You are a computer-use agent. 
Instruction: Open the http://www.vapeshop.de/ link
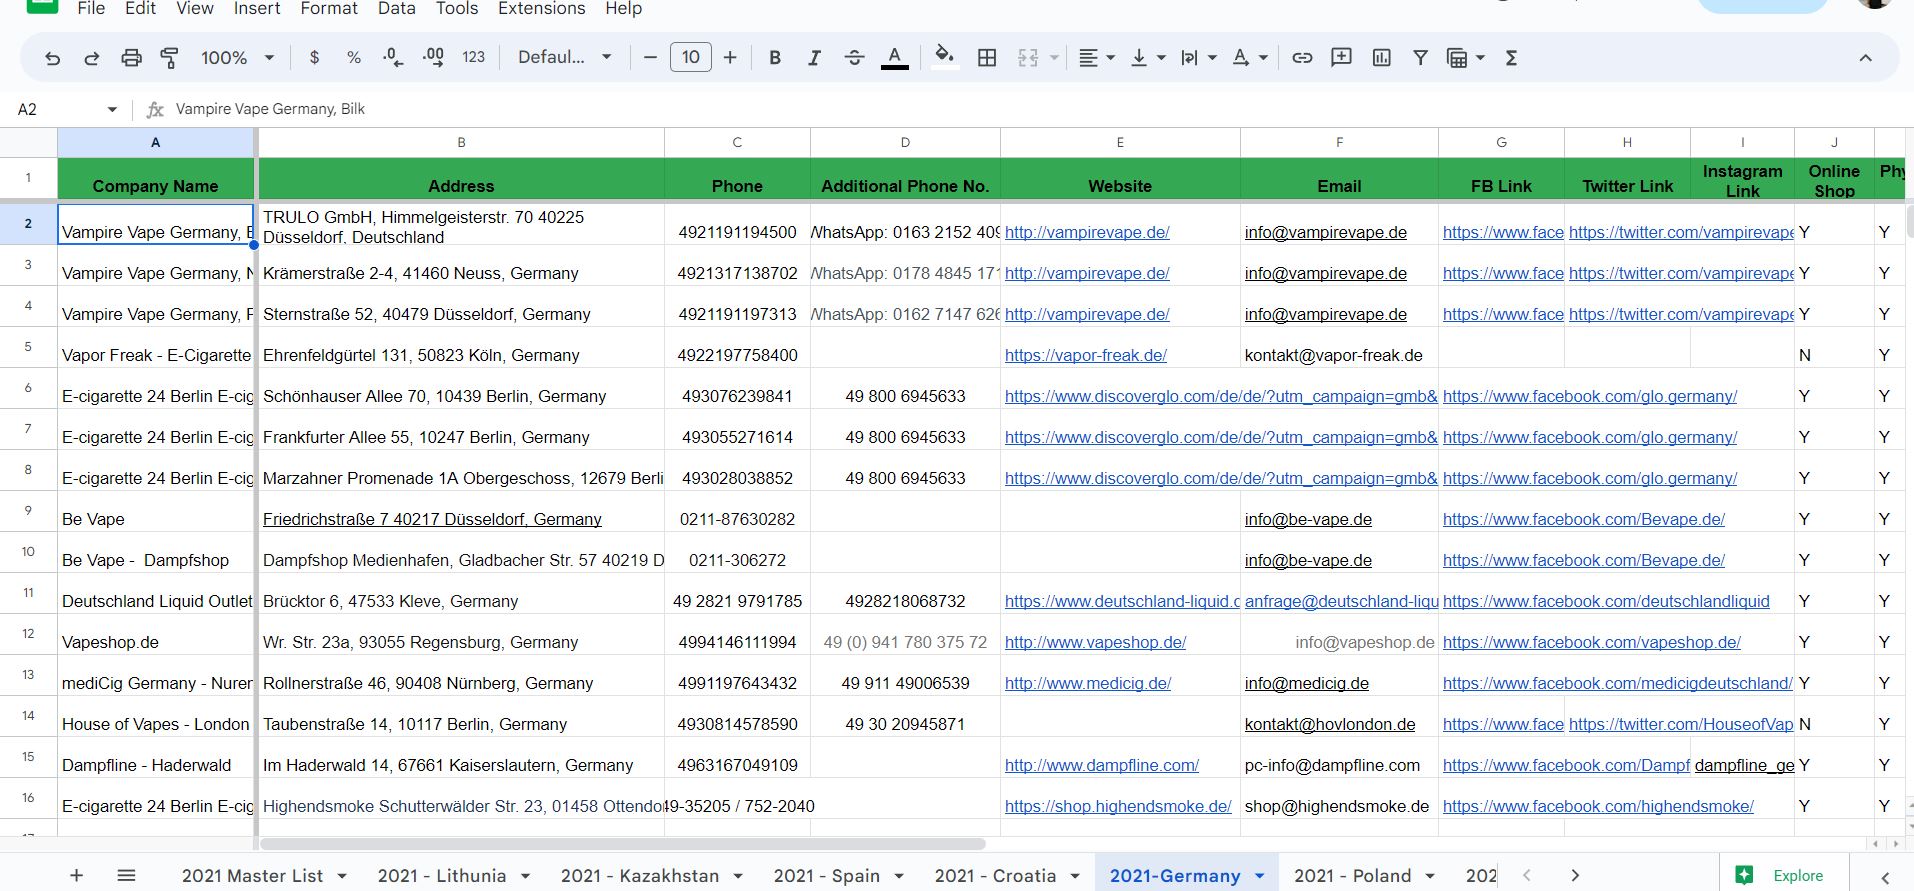pyautogui.click(x=1095, y=642)
